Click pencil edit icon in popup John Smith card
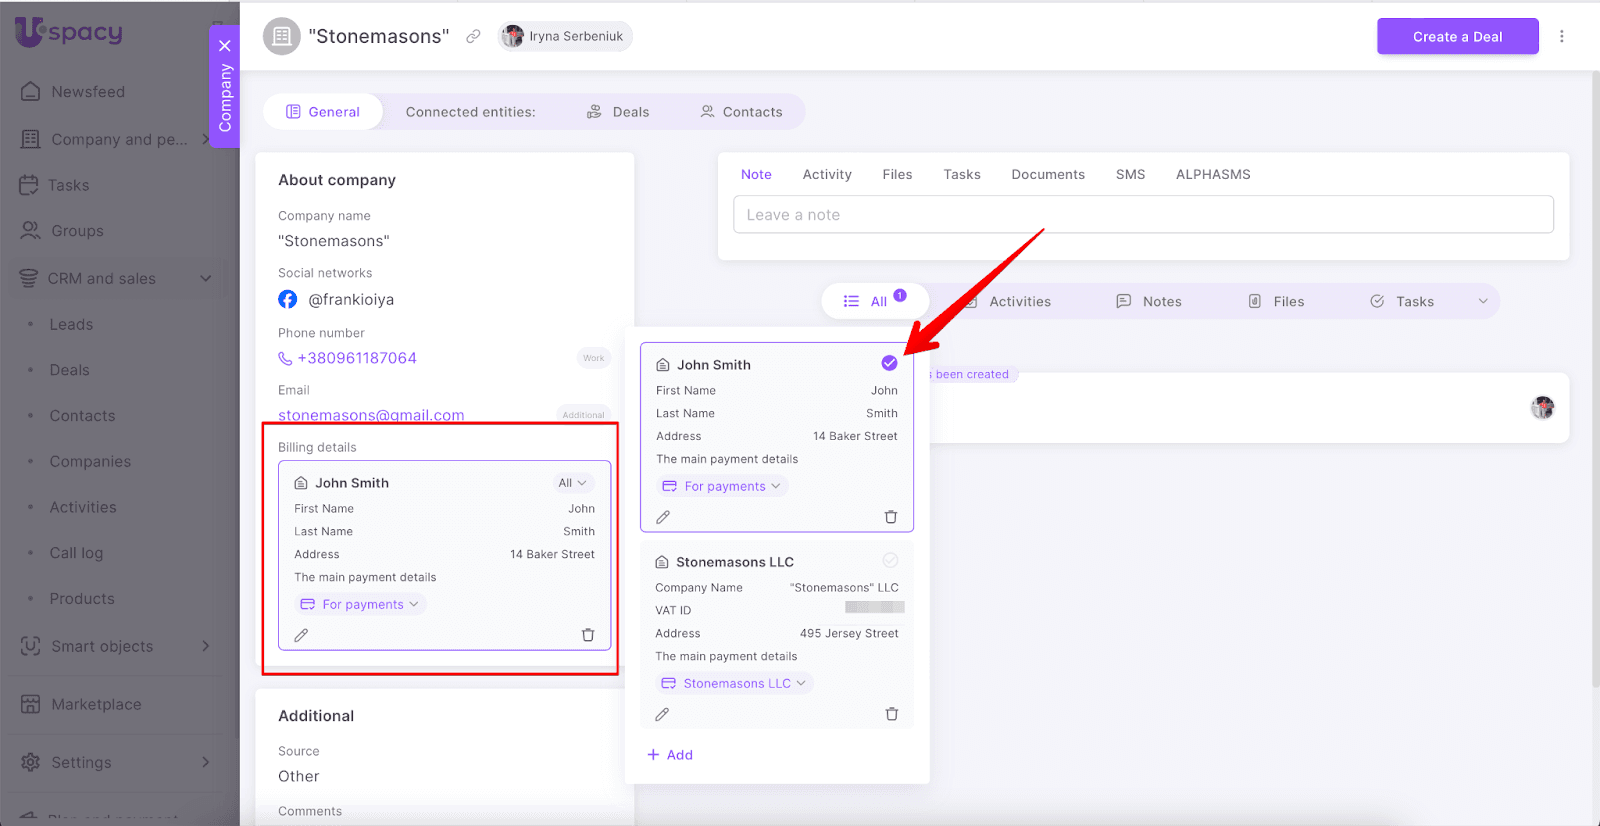This screenshot has height=826, width=1600. click(663, 517)
